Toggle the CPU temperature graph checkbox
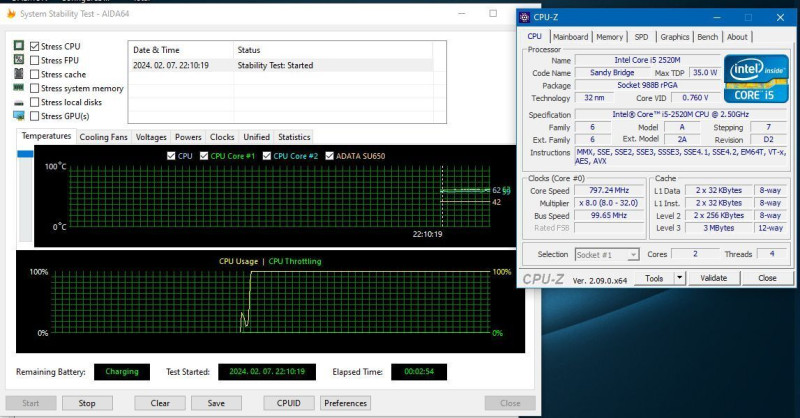 click(171, 156)
